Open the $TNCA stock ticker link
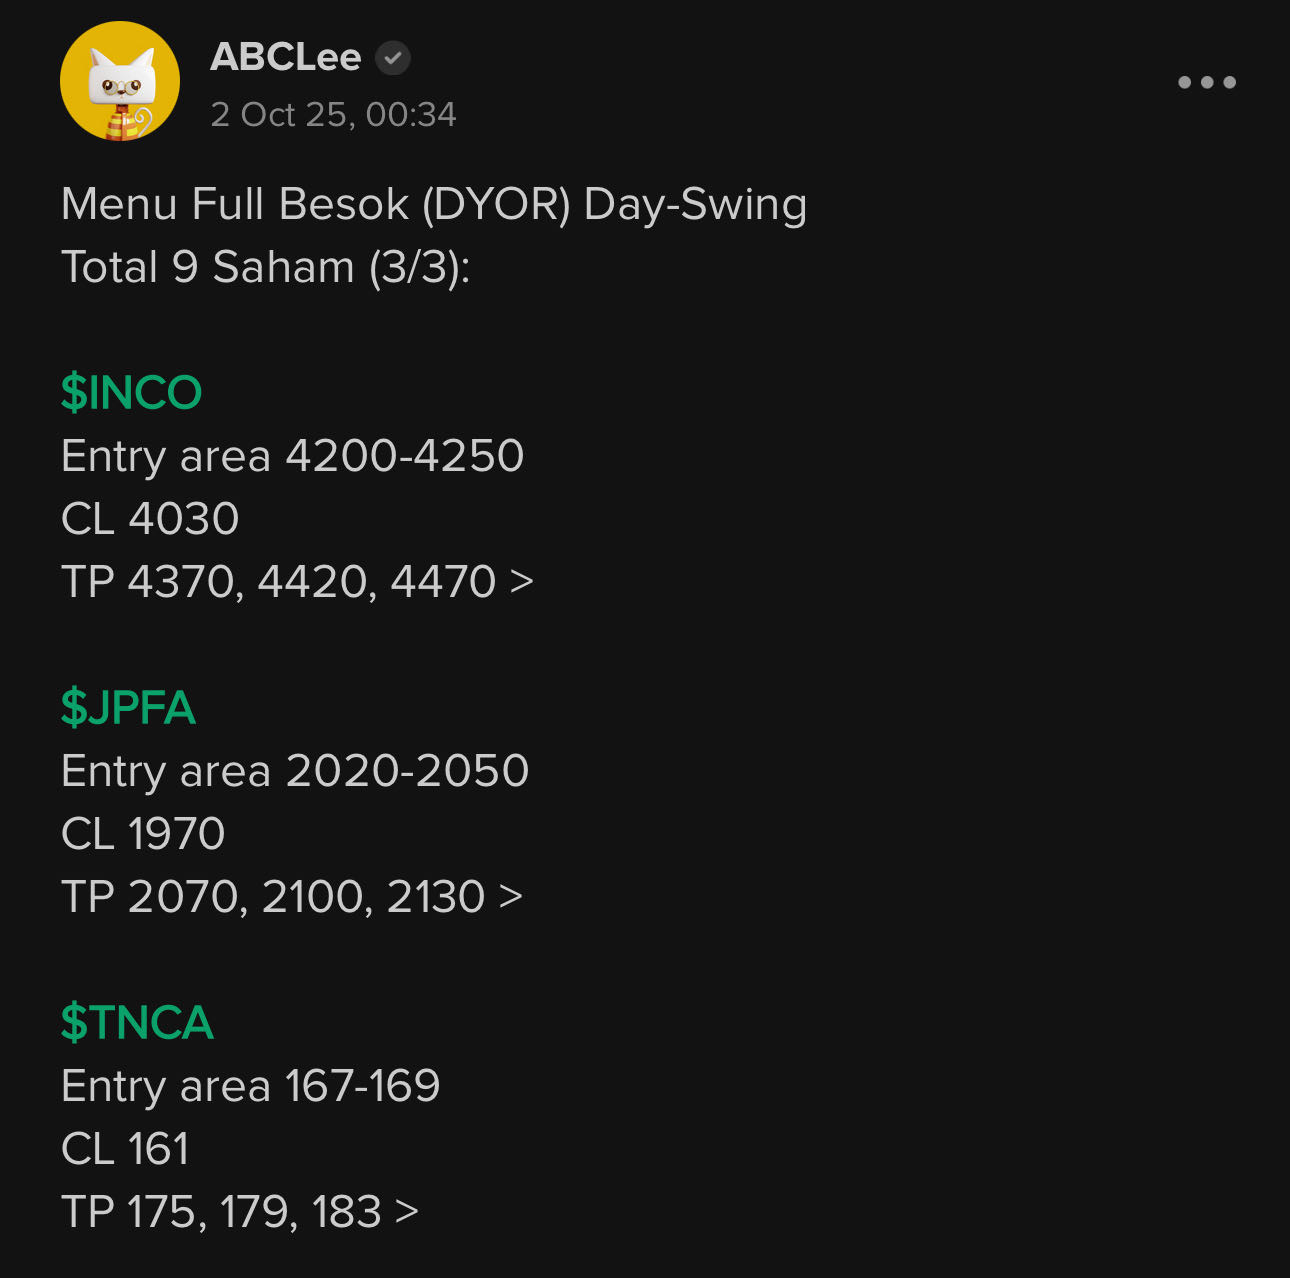1290x1278 pixels. (x=137, y=1023)
